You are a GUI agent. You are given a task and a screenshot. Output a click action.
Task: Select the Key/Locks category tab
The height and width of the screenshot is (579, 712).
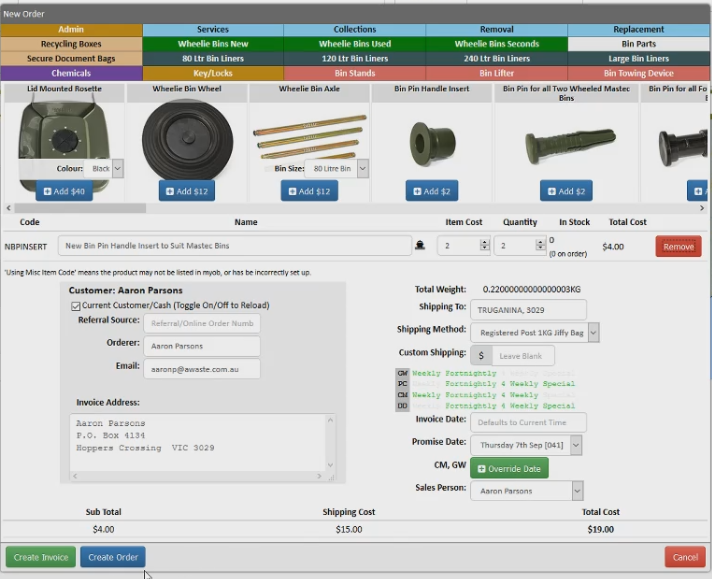(213, 73)
